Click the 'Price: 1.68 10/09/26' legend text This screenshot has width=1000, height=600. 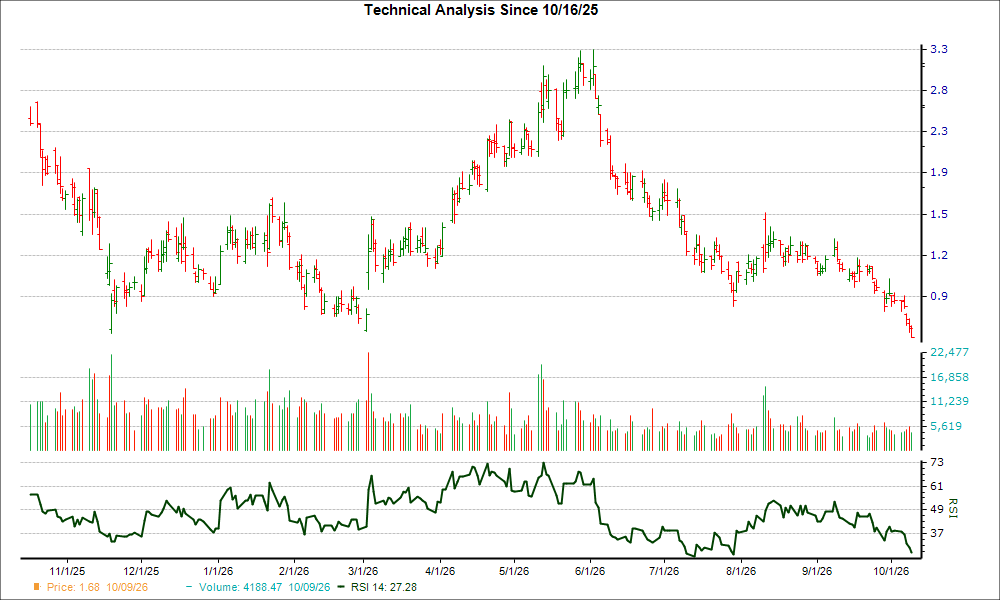[x=97, y=587]
